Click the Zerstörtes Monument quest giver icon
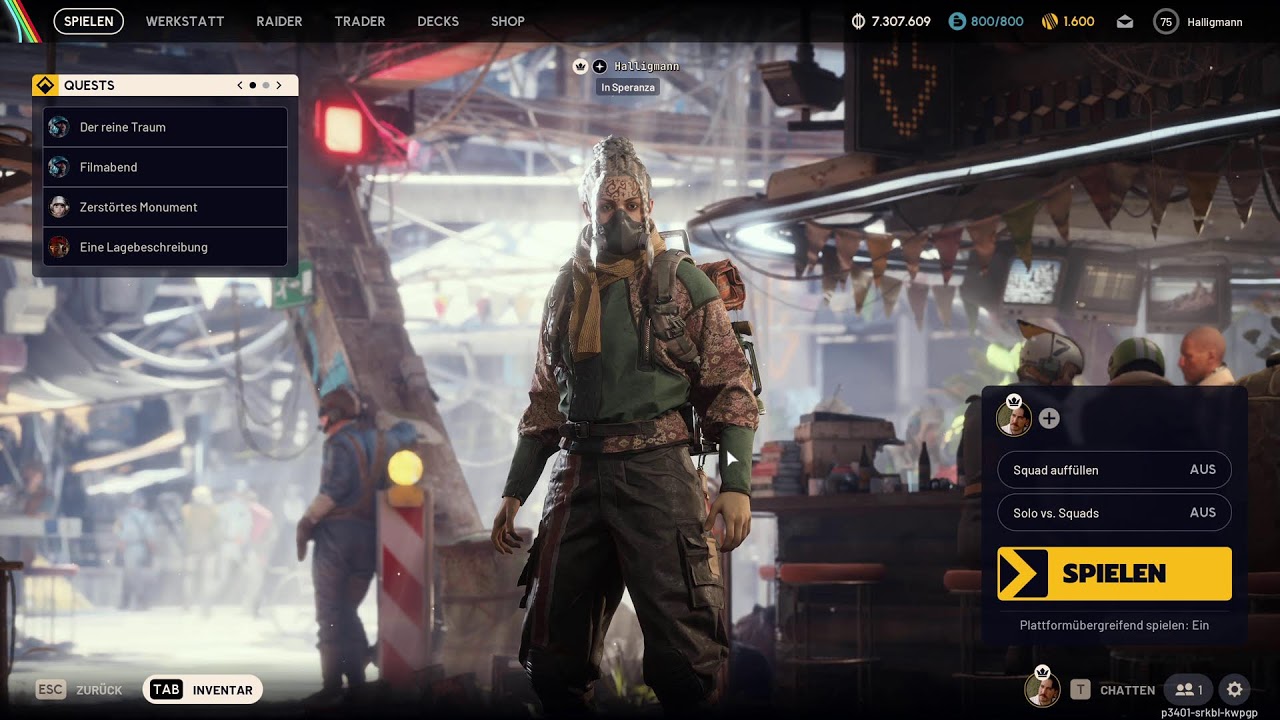This screenshot has height=720, width=1280. [x=59, y=207]
